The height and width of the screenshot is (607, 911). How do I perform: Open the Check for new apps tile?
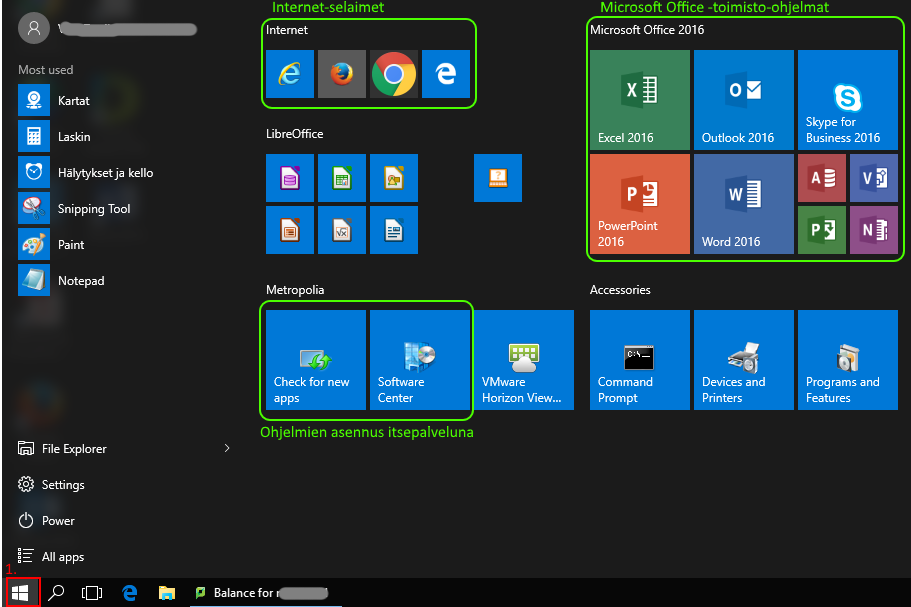[315, 360]
